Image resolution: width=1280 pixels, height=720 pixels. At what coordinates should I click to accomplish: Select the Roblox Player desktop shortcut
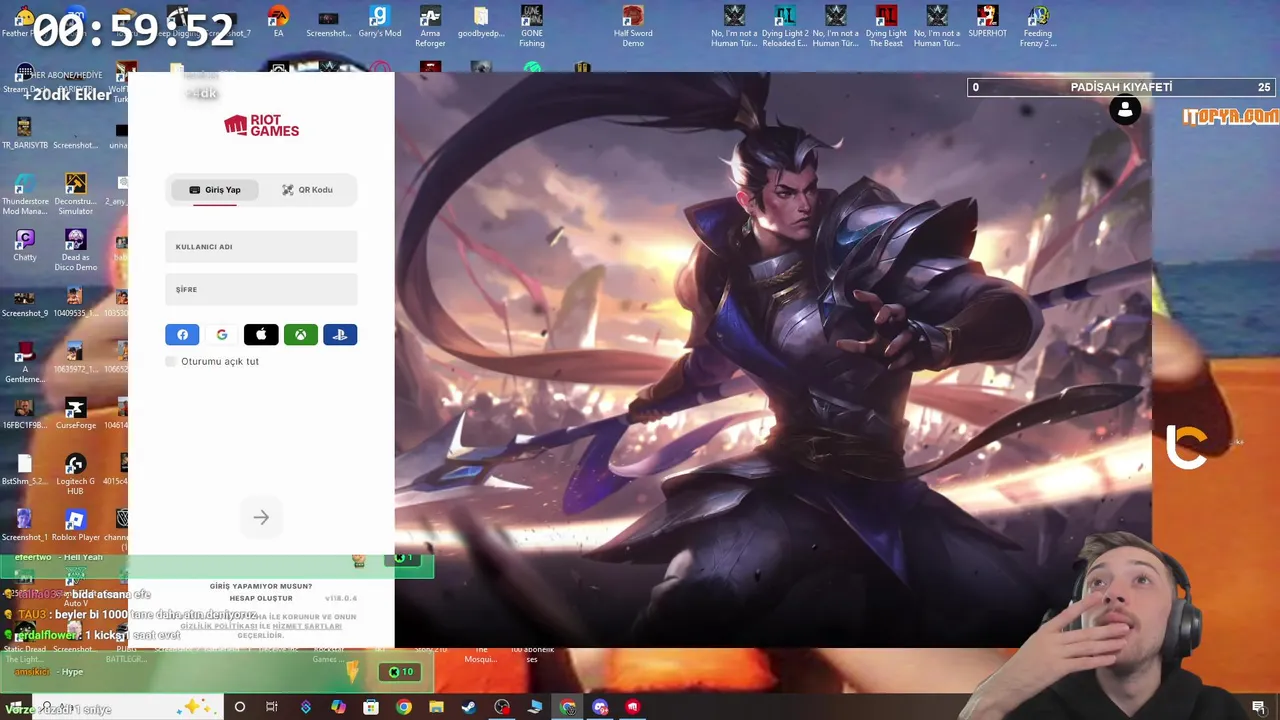coord(75,526)
